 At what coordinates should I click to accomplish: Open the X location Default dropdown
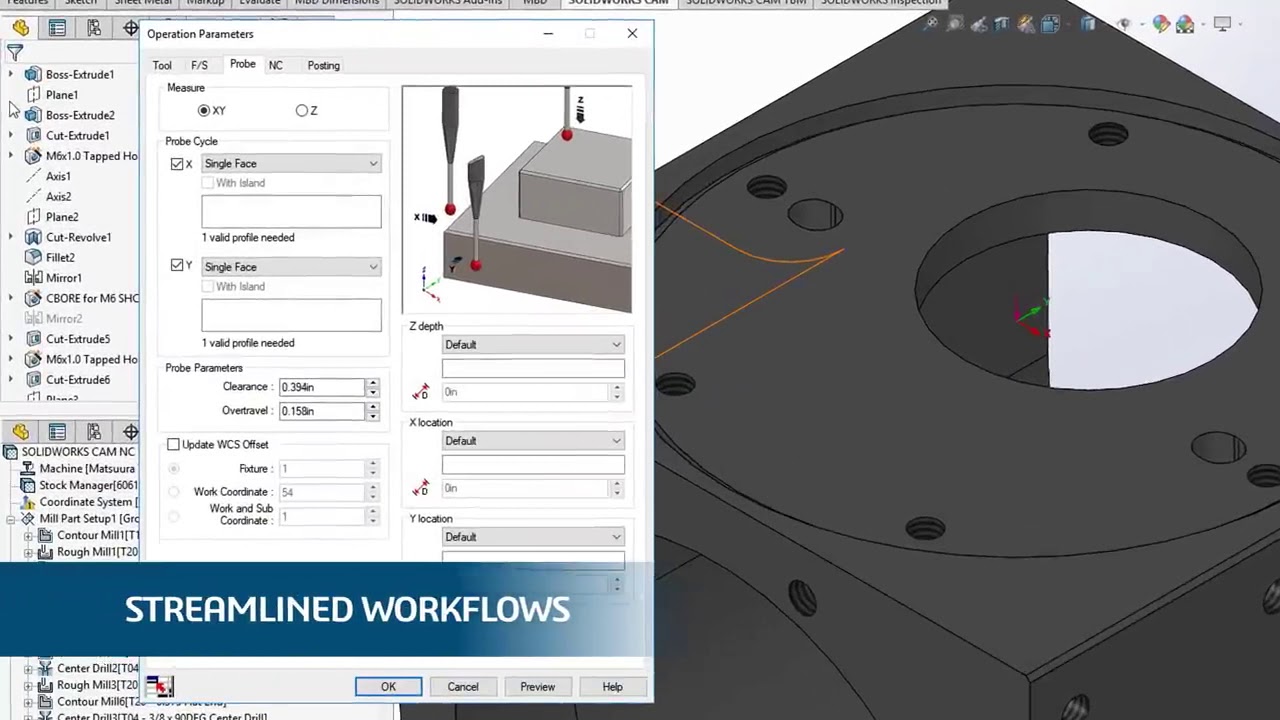[533, 441]
